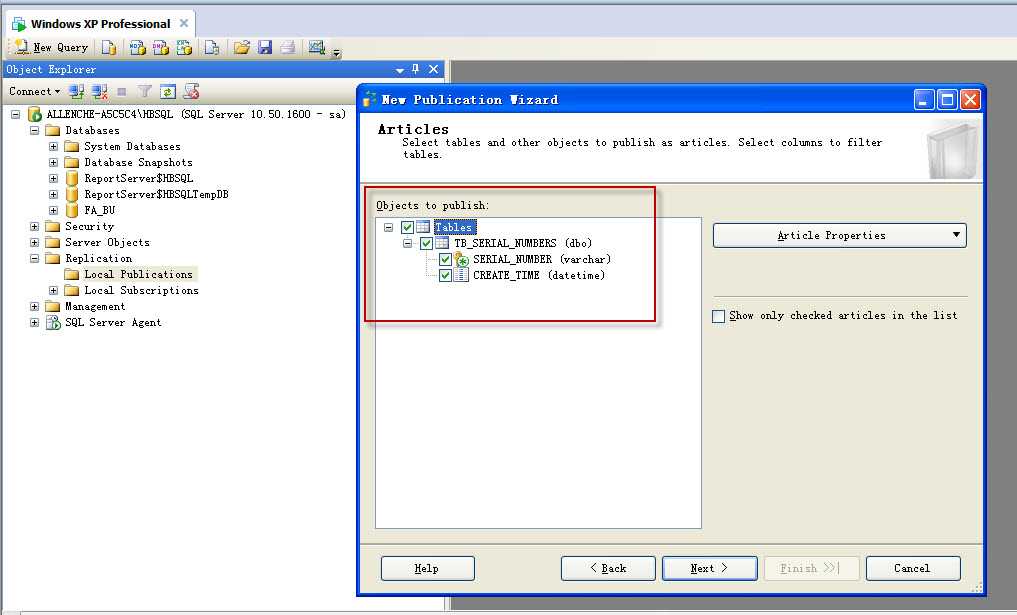Select the Local Publications tree item
The width and height of the screenshot is (1017, 615).
(x=138, y=274)
